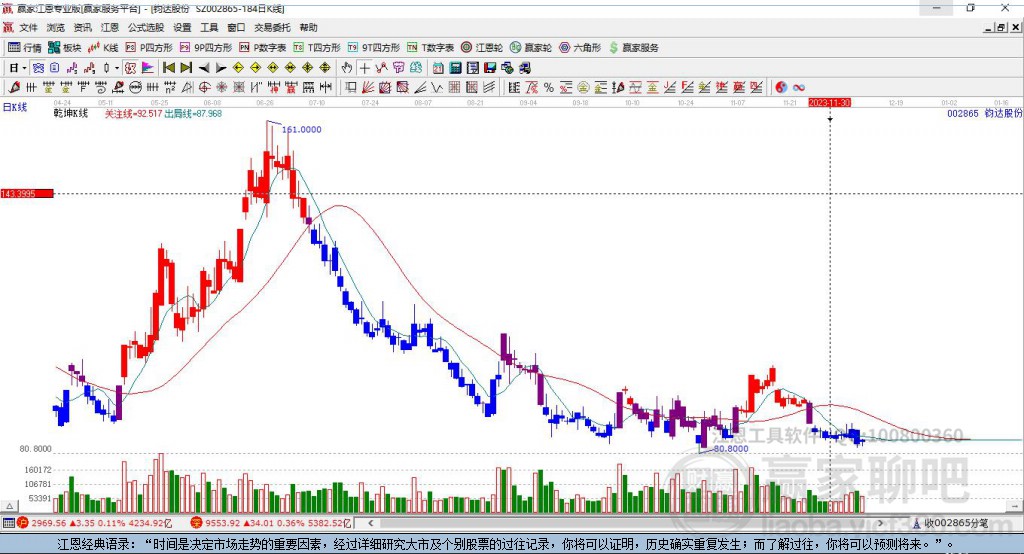Select the hand pan tool
This screenshot has width=1024, height=554.
click(x=347, y=68)
